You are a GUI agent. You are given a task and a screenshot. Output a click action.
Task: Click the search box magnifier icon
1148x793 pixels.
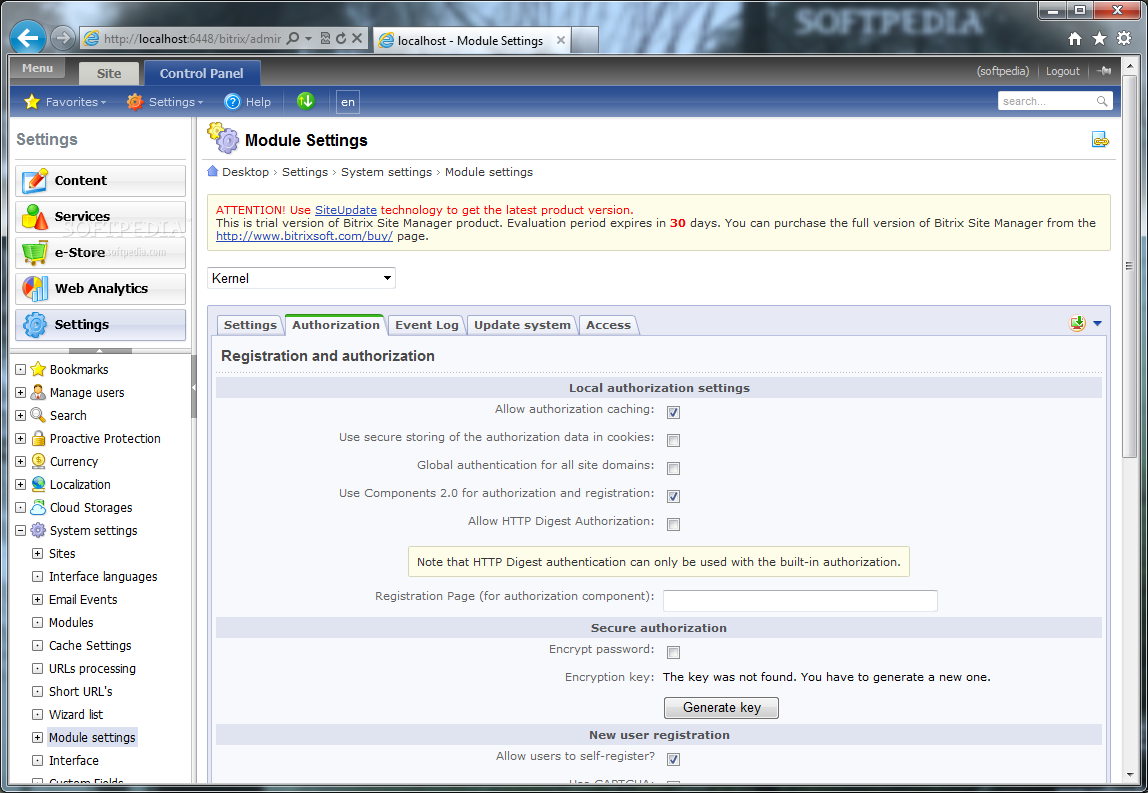pyautogui.click(x=1102, y=101)
